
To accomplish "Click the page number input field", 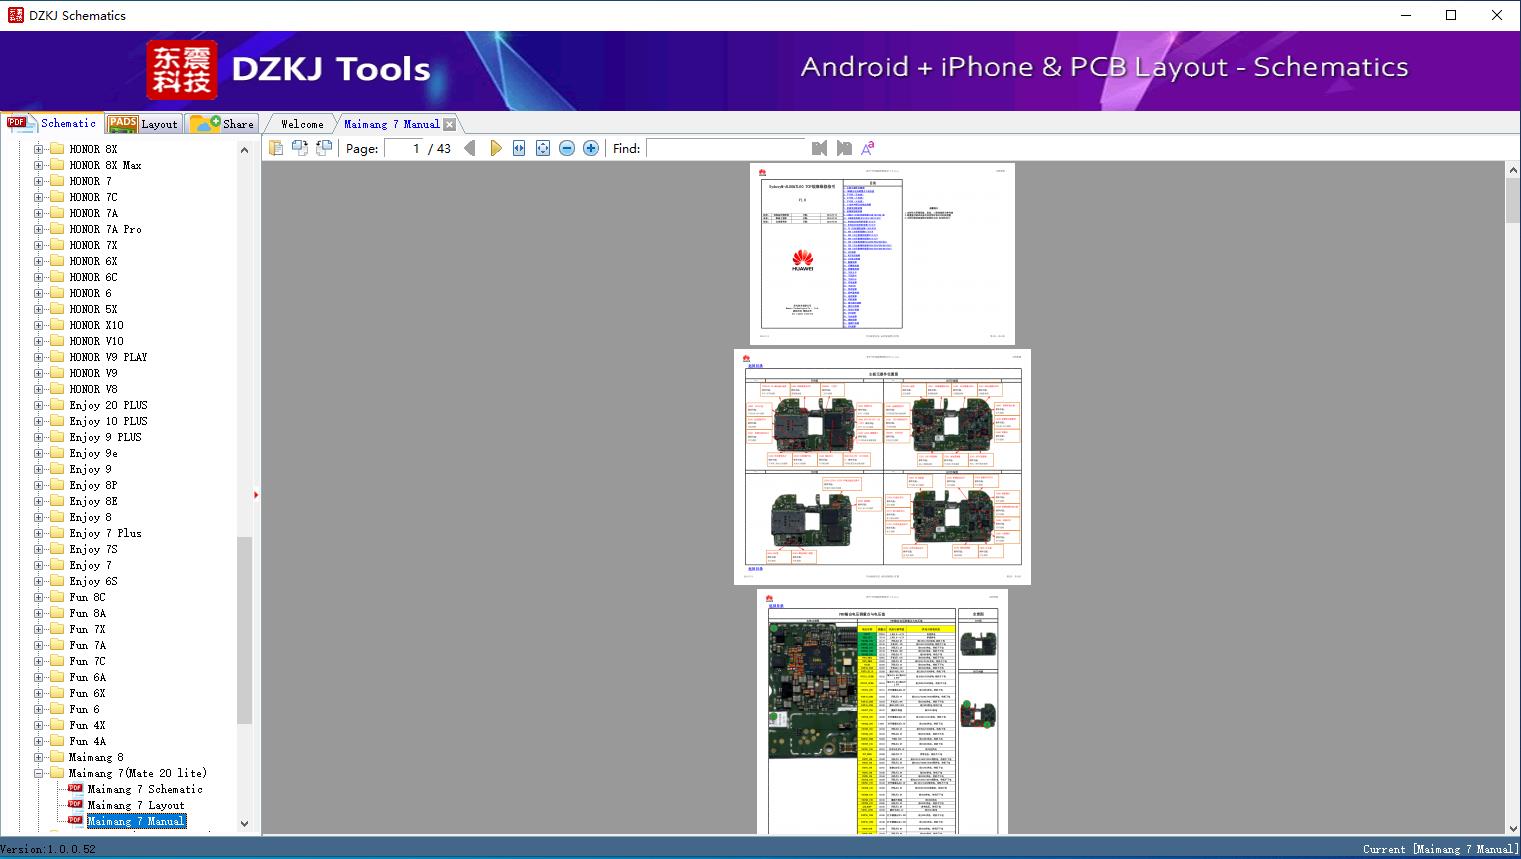I will [x=403, y=148].
